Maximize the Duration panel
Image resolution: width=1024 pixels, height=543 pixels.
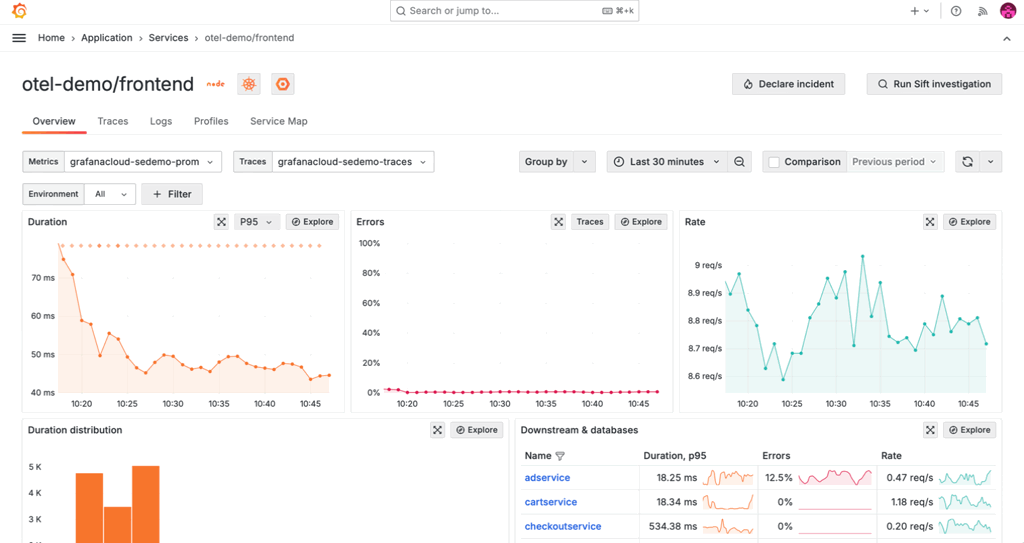pyautogui.click(x=221, y=222)
